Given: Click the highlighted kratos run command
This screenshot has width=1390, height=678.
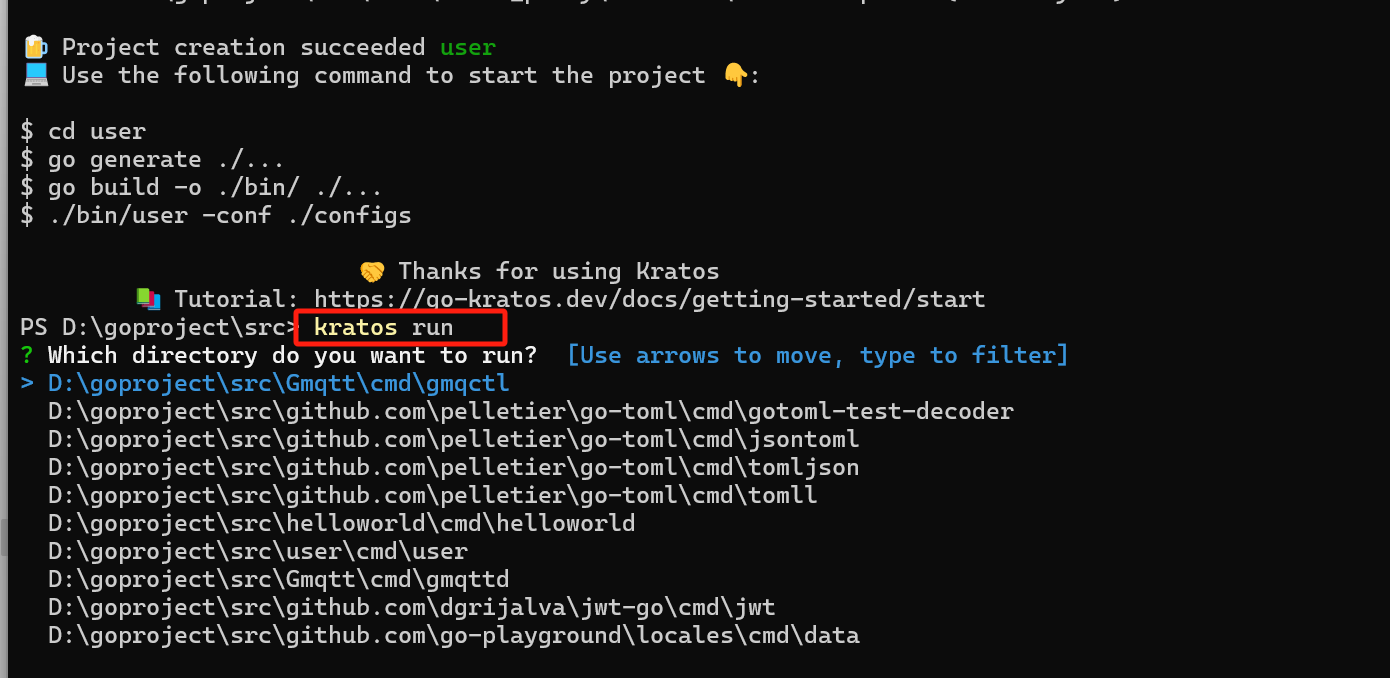Looking at the screenshot, I should 383,327.
